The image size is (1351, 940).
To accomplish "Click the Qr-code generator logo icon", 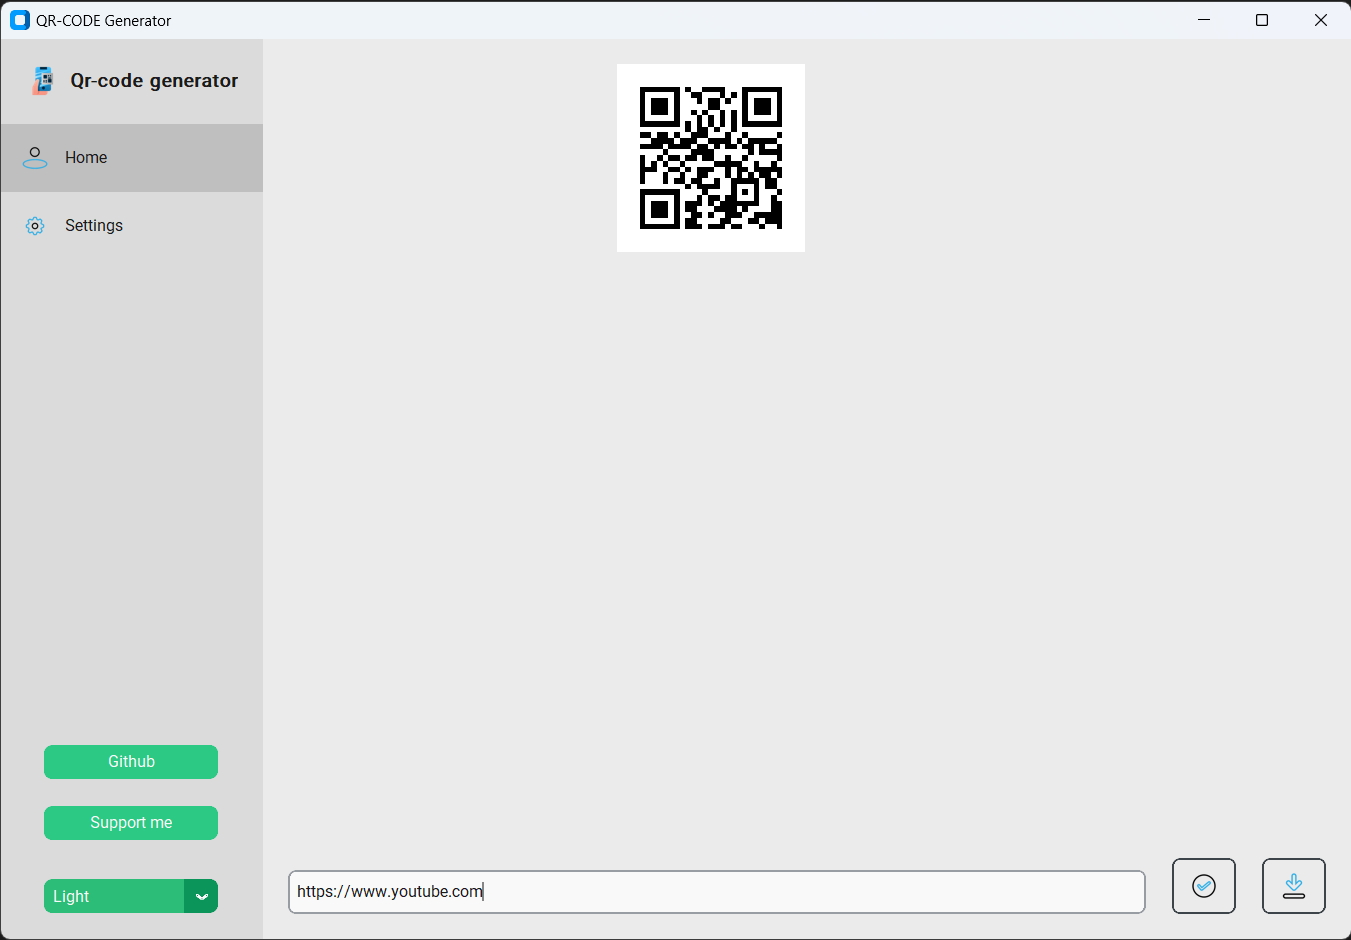I will 41,80.
